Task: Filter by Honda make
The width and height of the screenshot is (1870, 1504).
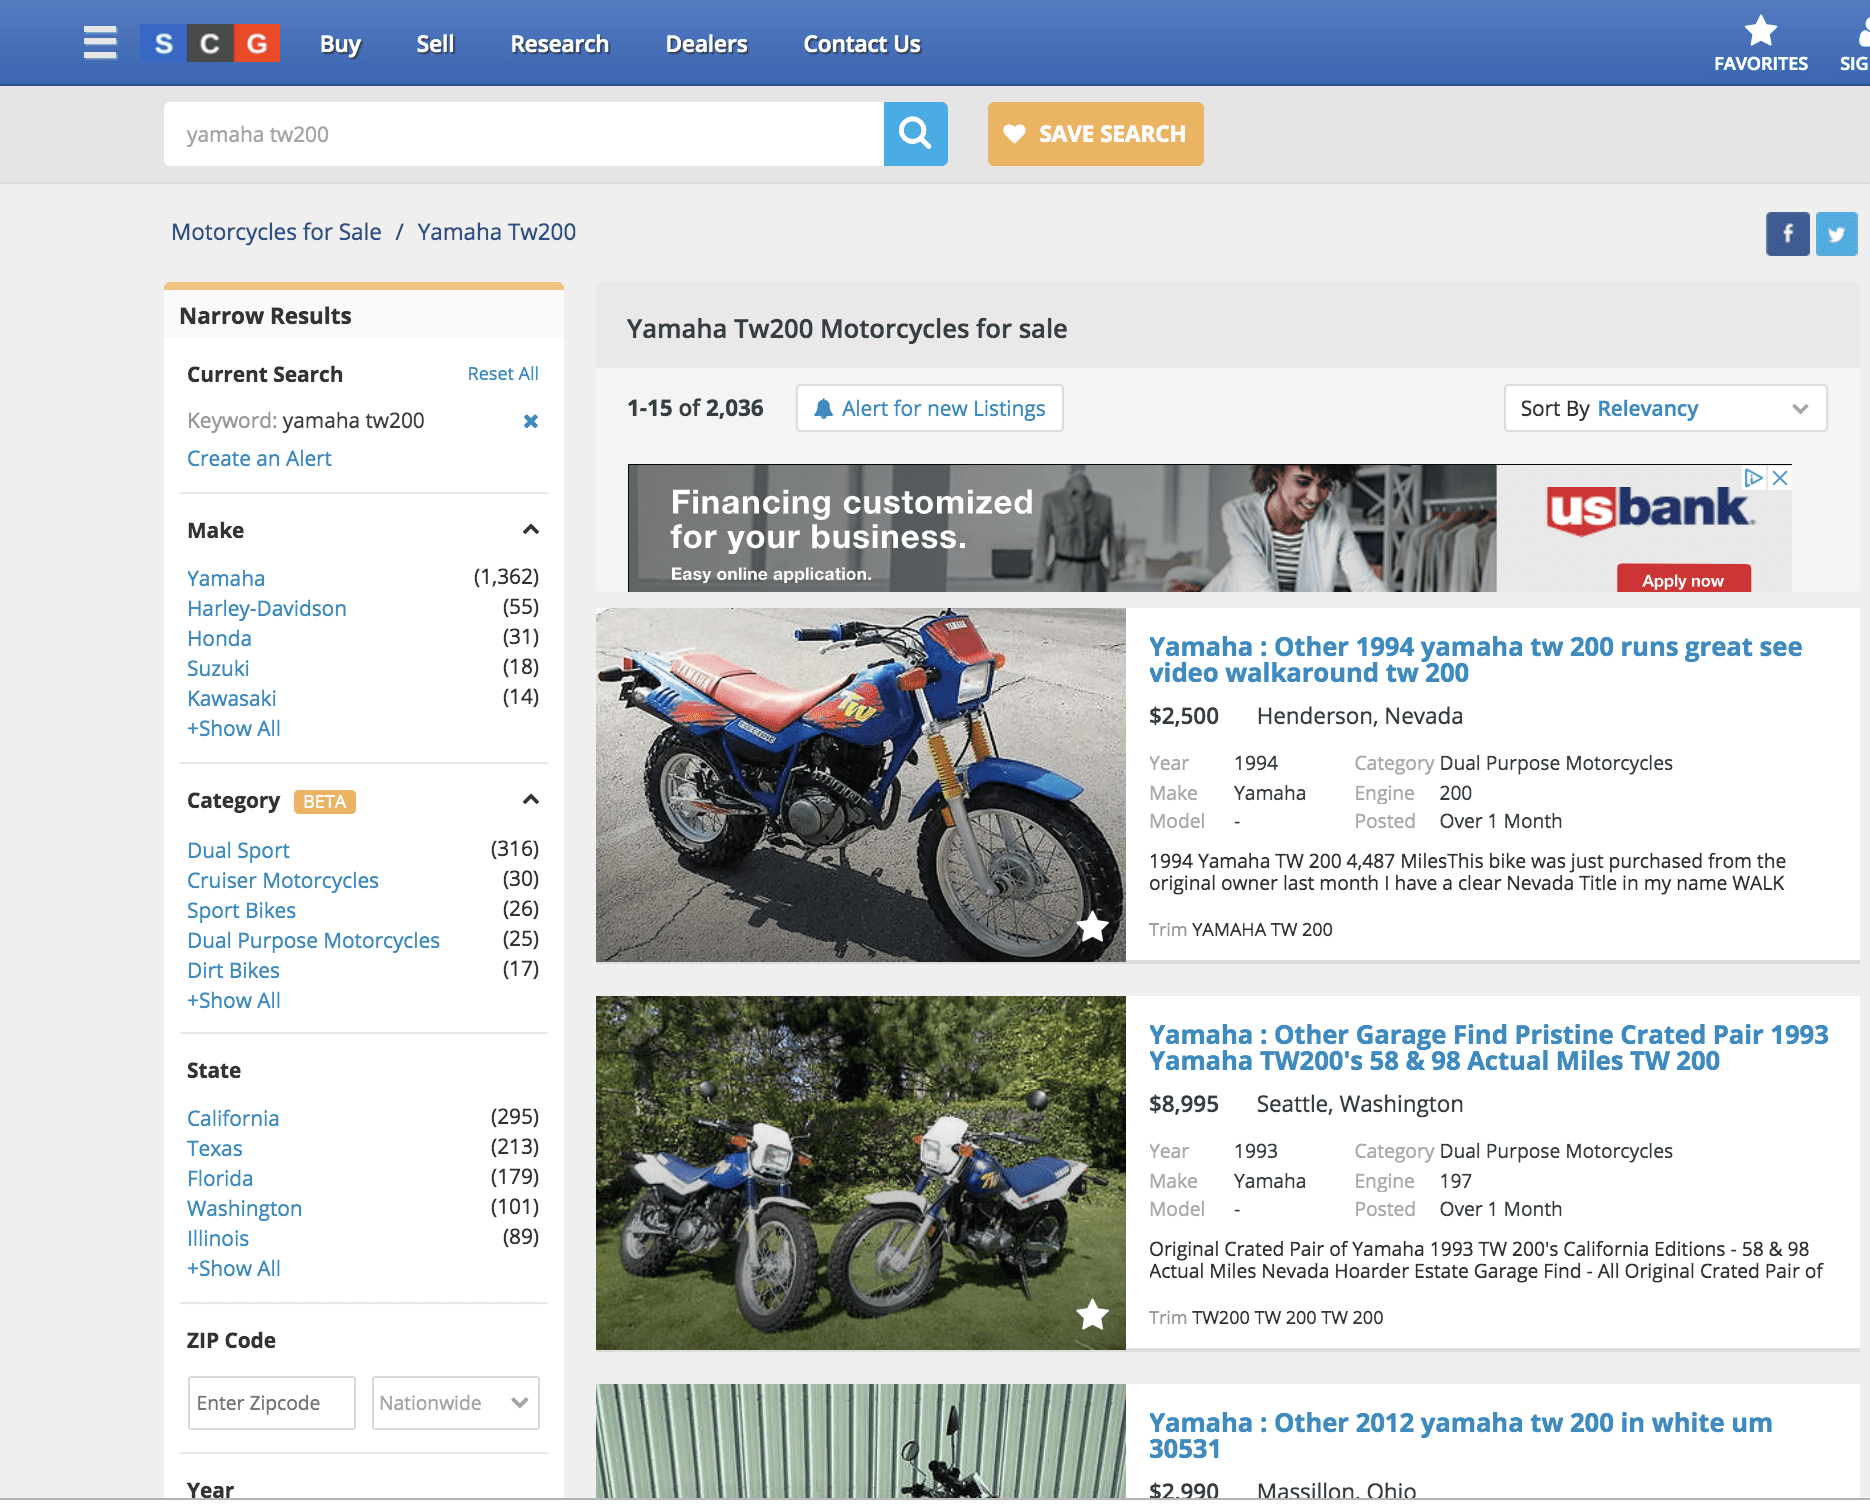Action: tap(219, 638)
